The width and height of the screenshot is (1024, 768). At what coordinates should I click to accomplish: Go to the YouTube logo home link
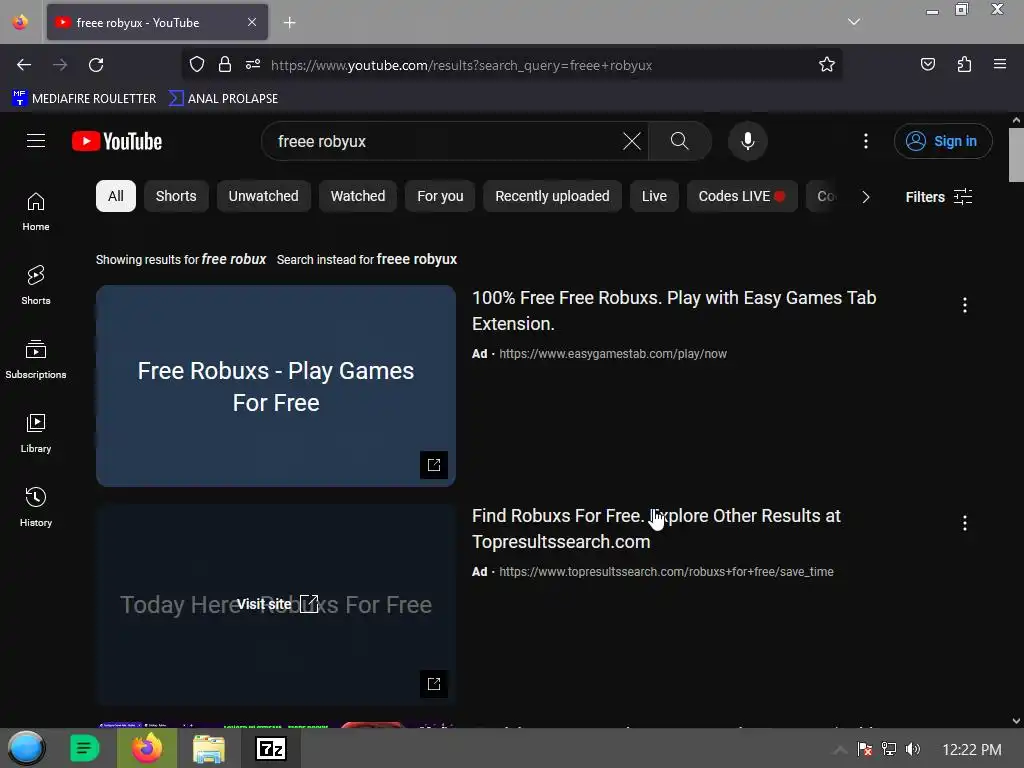coord(117,141)
